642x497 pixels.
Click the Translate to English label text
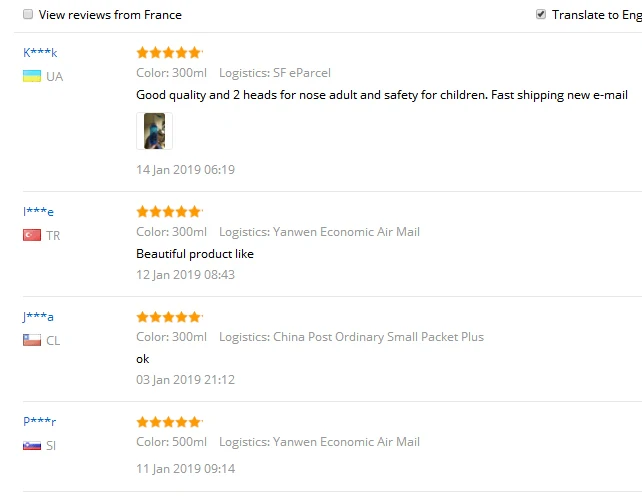click(597, 15)
